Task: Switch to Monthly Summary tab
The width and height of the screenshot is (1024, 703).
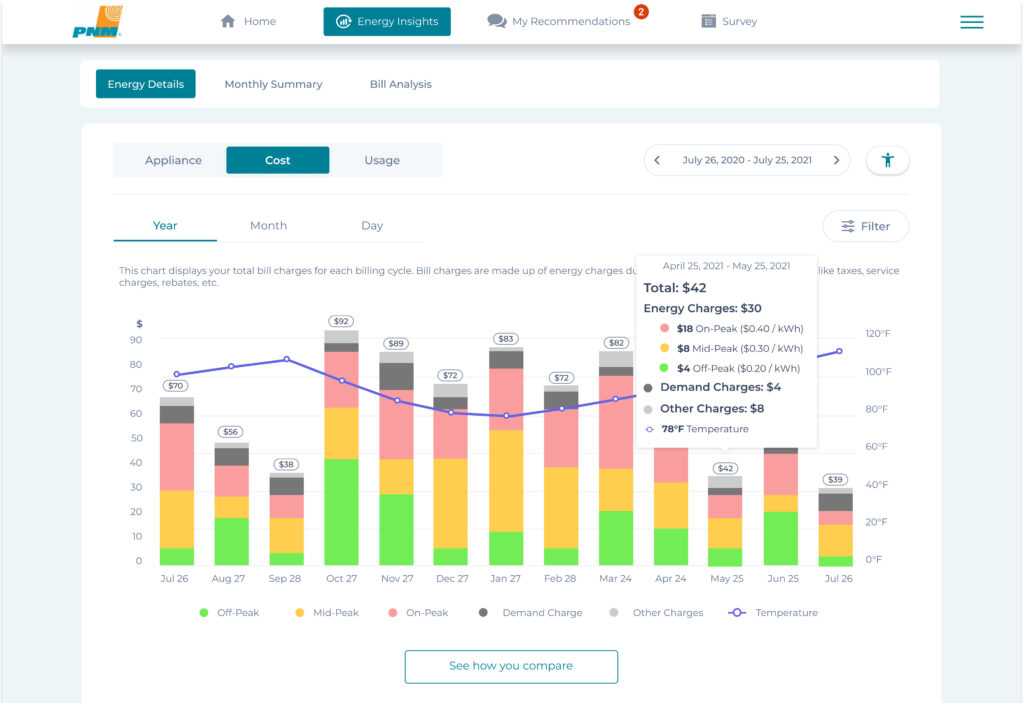Action: 273,84
